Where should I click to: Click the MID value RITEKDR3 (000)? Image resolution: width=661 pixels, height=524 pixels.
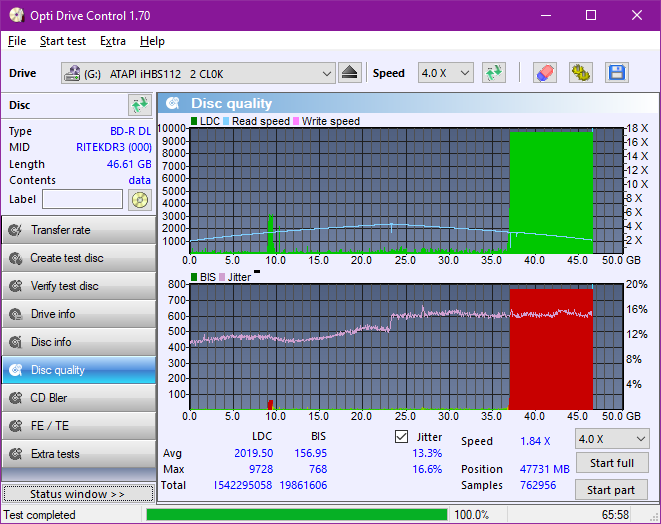point(114,148)
